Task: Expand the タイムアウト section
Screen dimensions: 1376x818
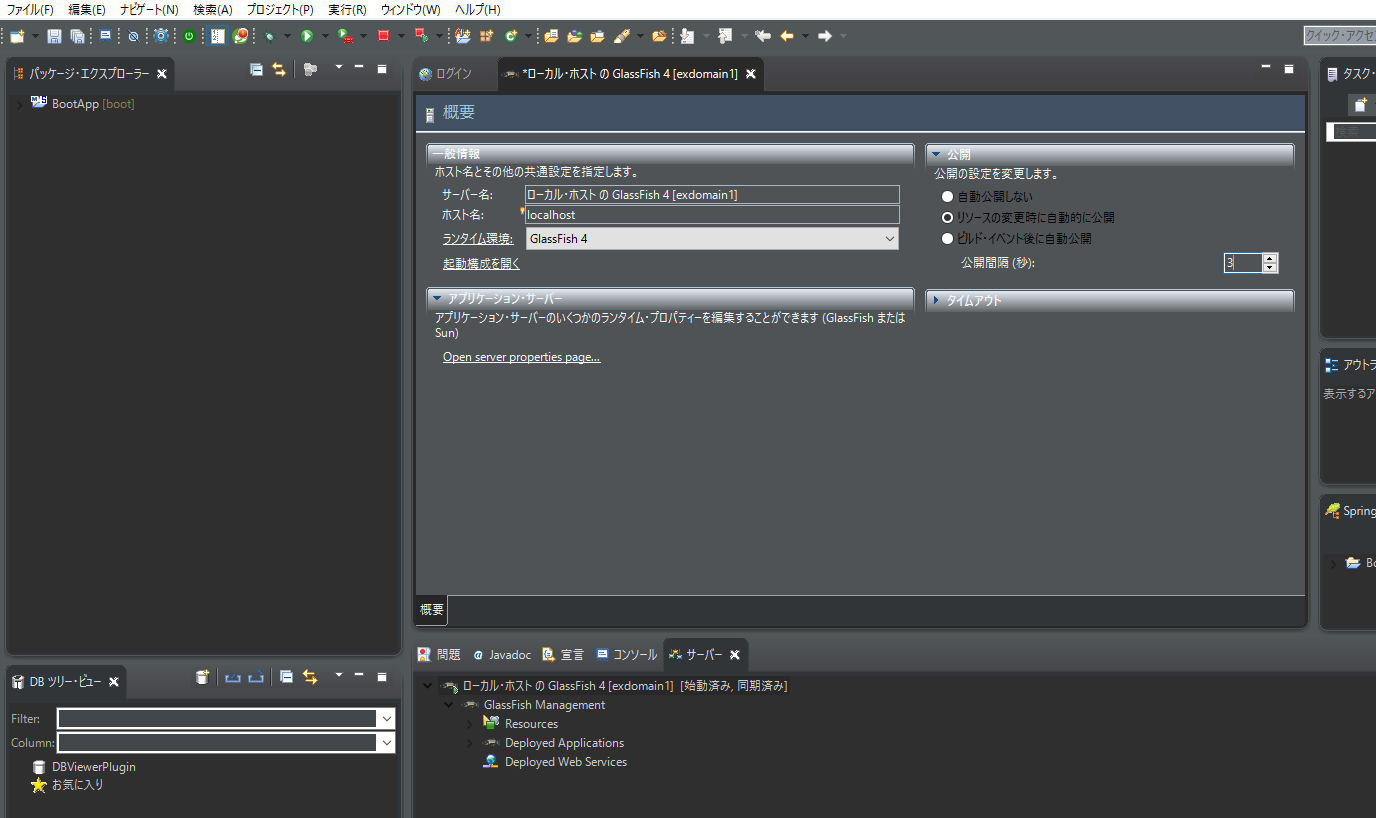Action: (936, 300)
